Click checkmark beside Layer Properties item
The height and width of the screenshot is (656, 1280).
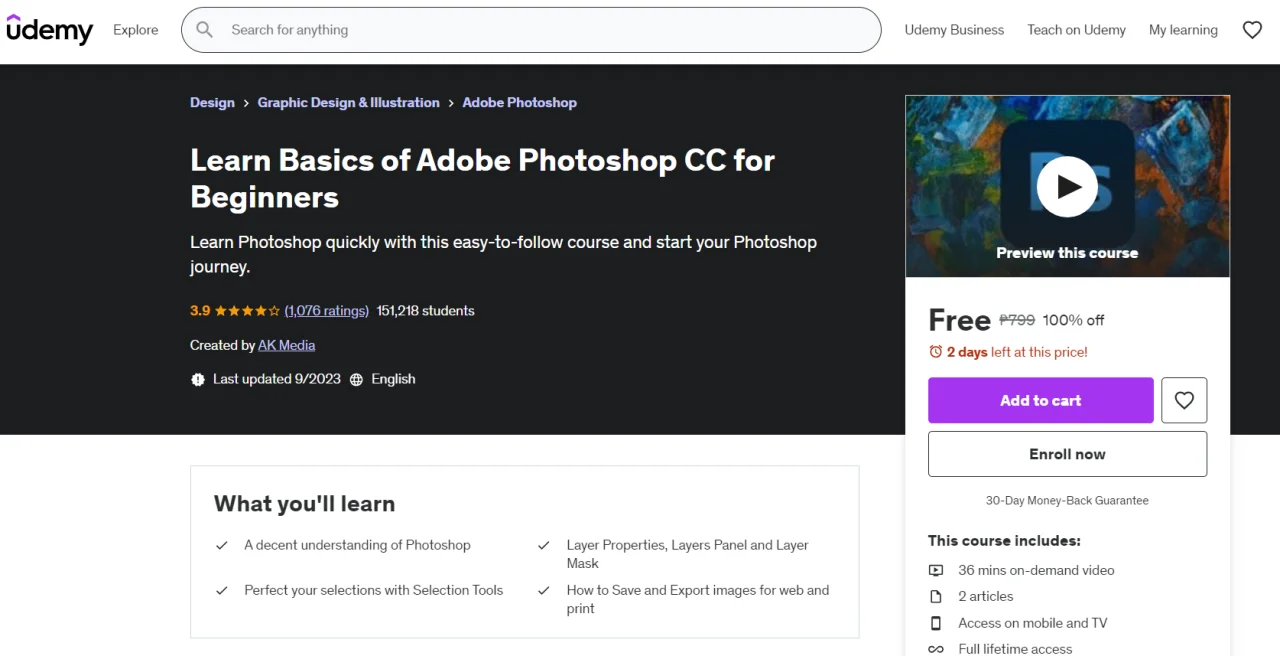544,546
